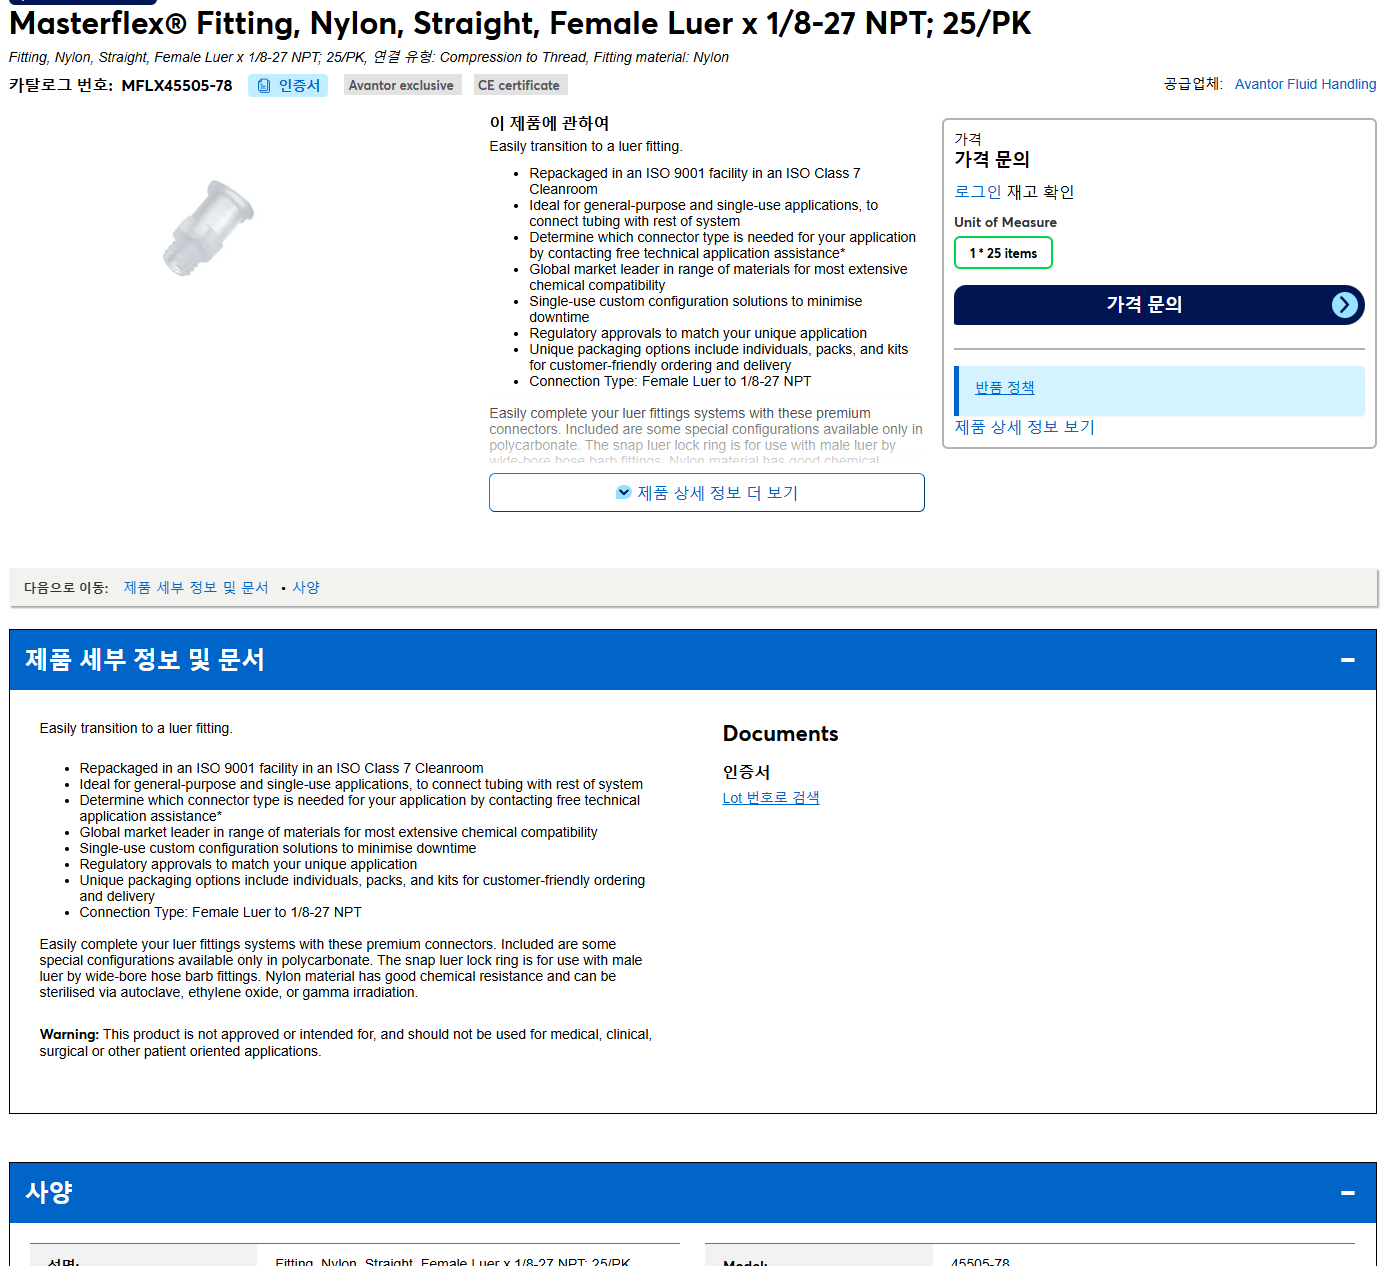This screenshot has width=1384, height=1266.
Task: Click the Unit of Measure label
Action: (1005, 222)
